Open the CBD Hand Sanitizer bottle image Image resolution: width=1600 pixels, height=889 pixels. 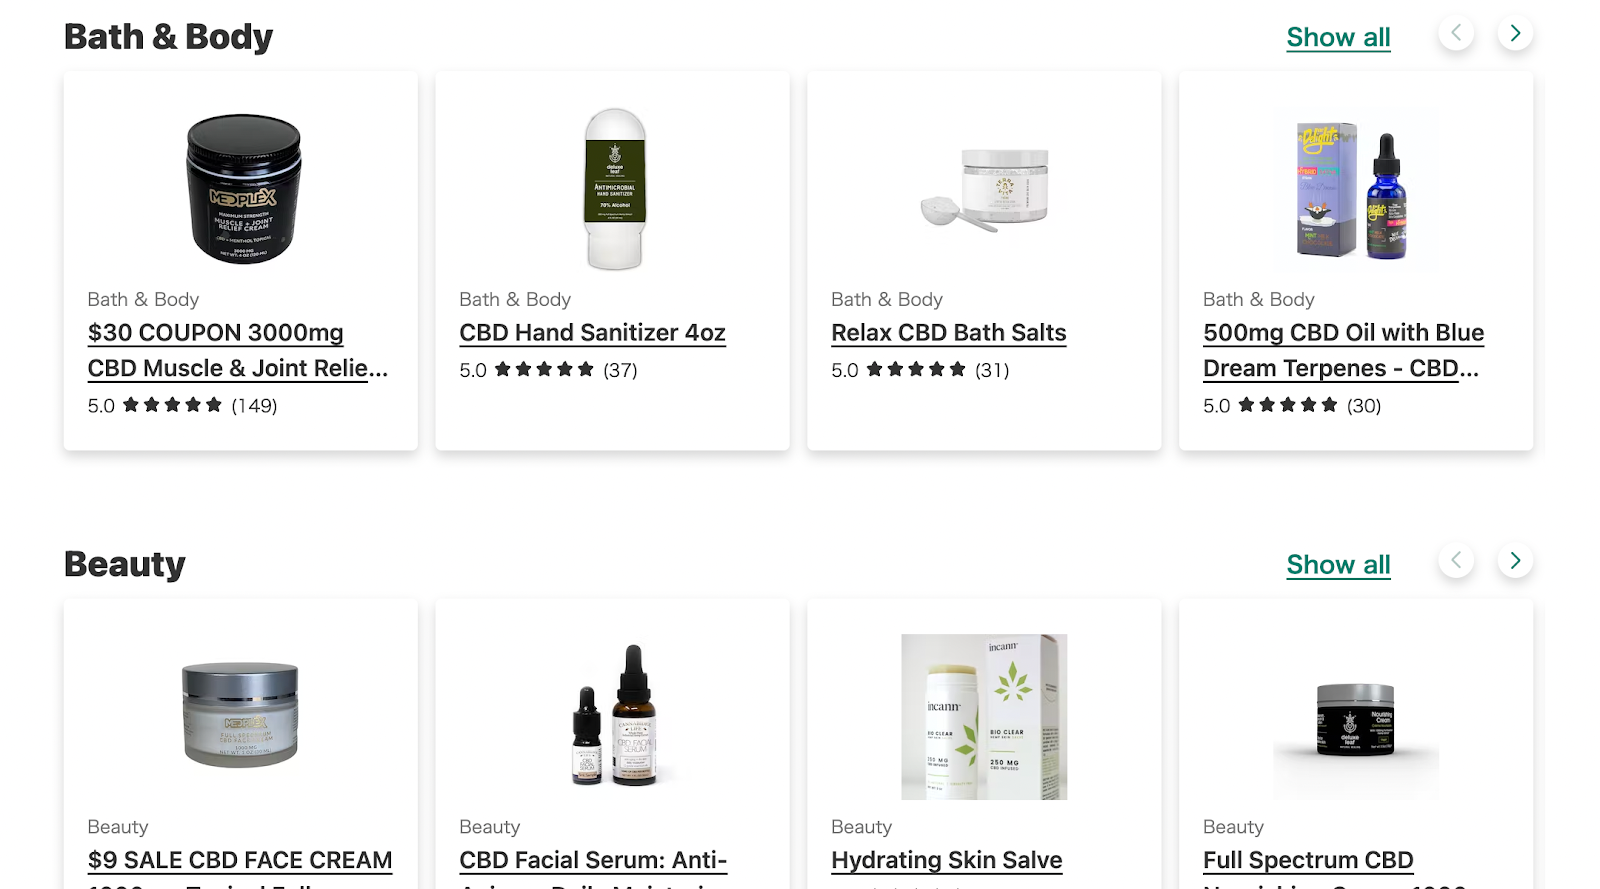614,189
